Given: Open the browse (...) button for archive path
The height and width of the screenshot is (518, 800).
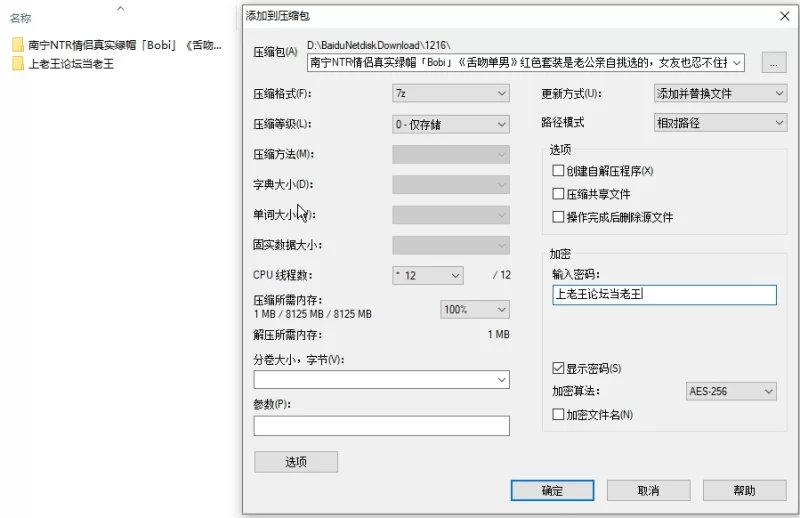Looking at the screenshot, I should click(x=774, y=63).
